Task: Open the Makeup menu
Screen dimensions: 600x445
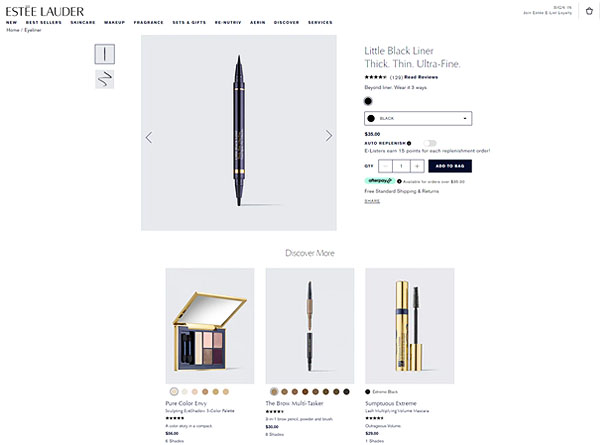Action: (114, 23)
